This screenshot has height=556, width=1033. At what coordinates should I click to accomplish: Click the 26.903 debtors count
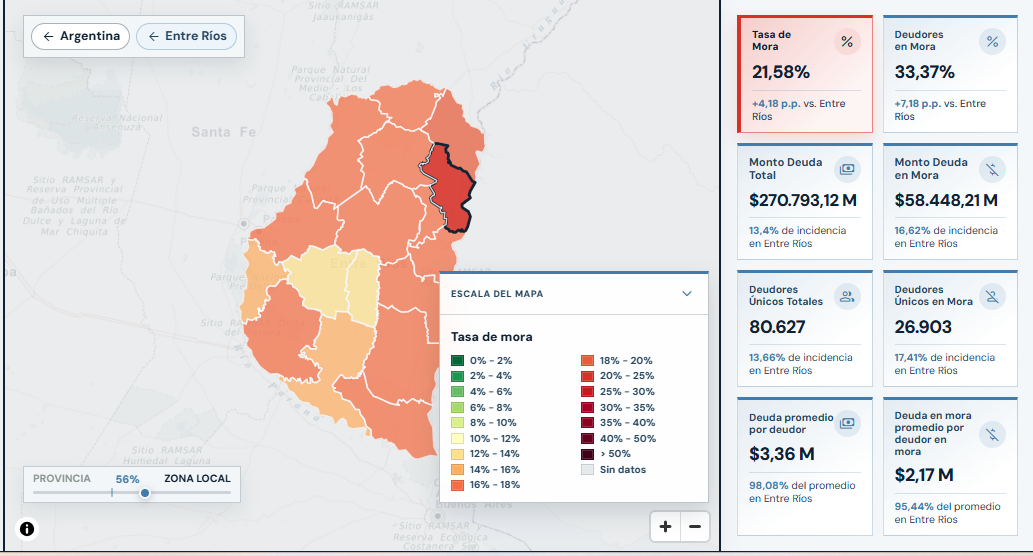point(923,327)
